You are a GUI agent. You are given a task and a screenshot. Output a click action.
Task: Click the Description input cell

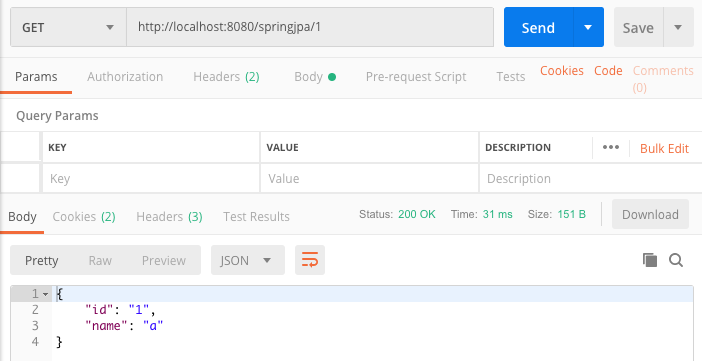click(591, 179)
